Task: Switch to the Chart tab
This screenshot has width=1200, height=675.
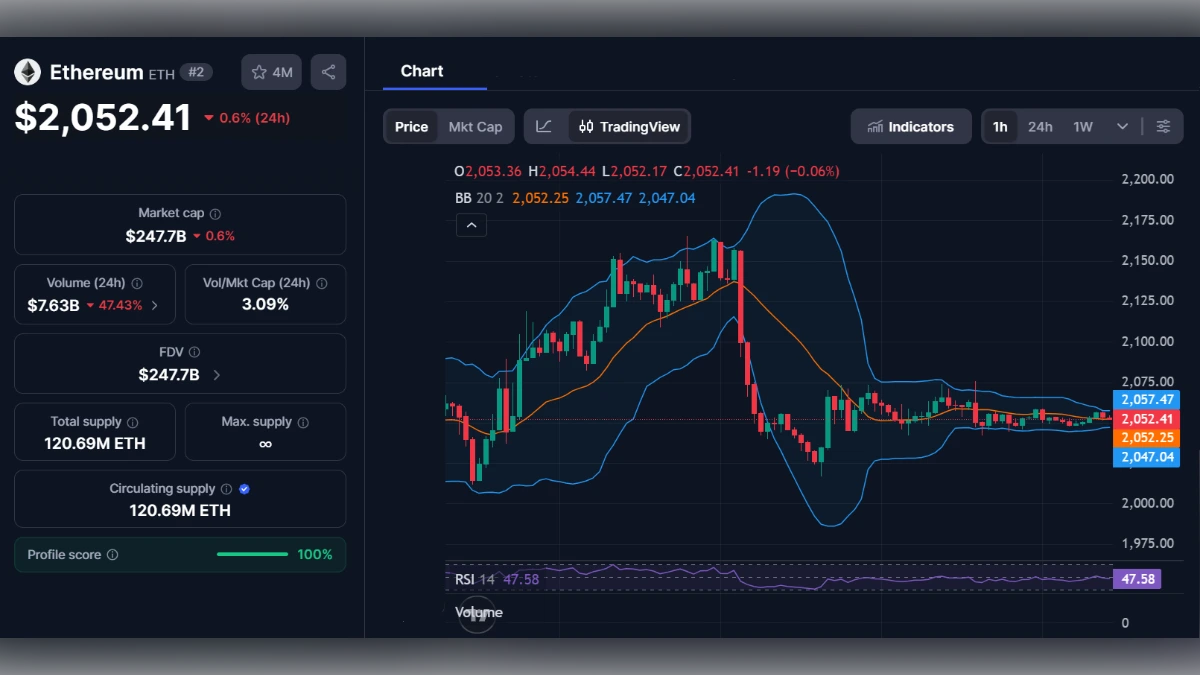Action: pos(422,70)
